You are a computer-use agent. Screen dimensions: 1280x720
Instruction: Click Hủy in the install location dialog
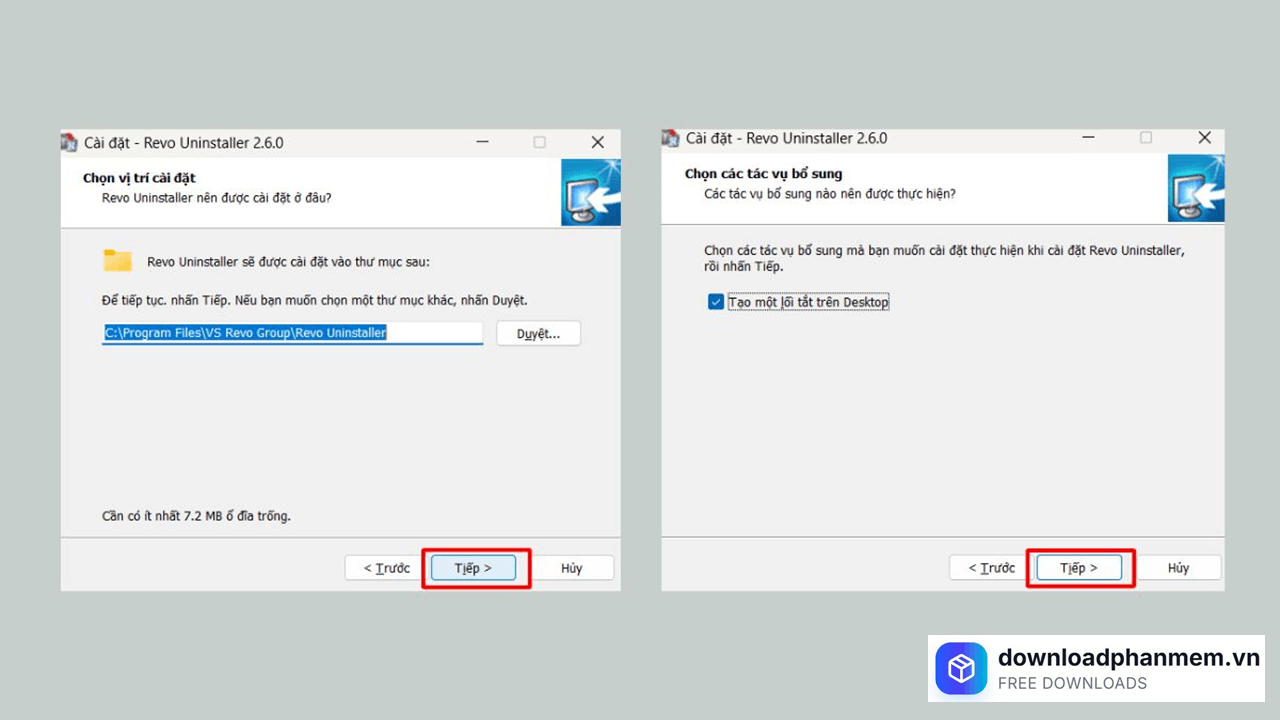pos(571,568)
